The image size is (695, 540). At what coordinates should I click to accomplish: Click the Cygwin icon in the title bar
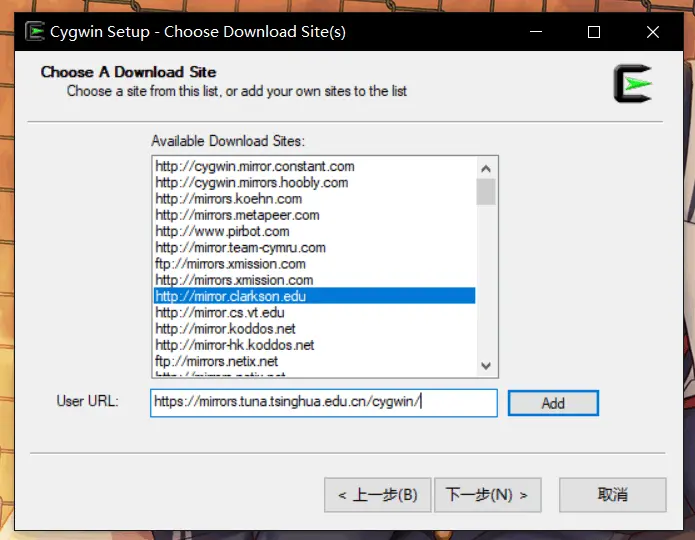tap(35, 31)
